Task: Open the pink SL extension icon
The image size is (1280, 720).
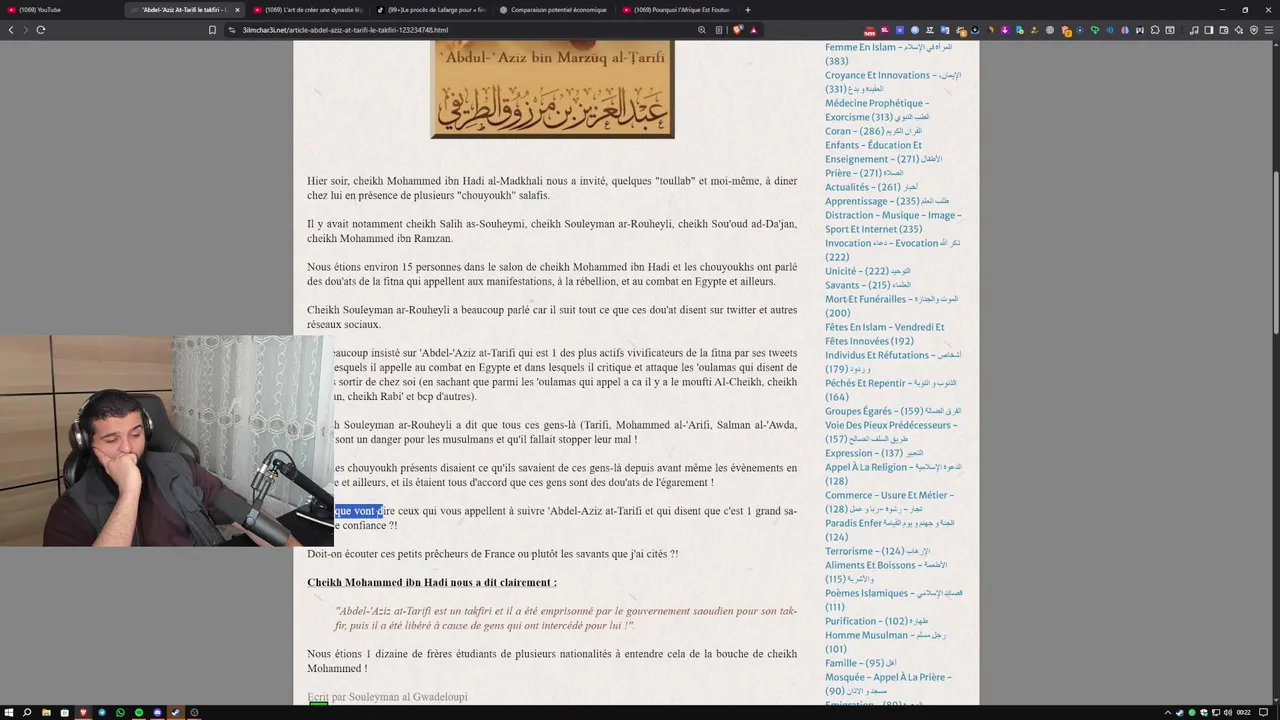Action: pyautogui.click(x=885, y=30)
